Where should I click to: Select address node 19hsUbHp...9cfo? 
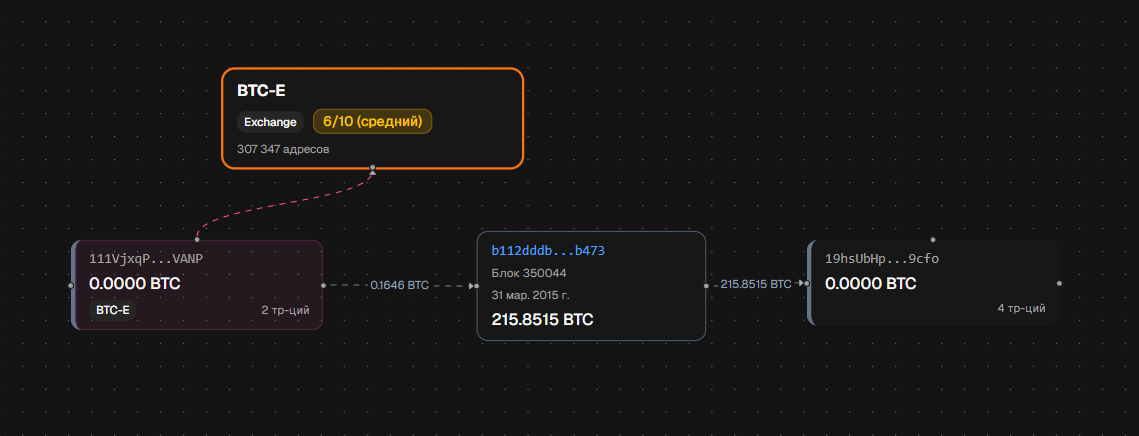tap(933, 283)
